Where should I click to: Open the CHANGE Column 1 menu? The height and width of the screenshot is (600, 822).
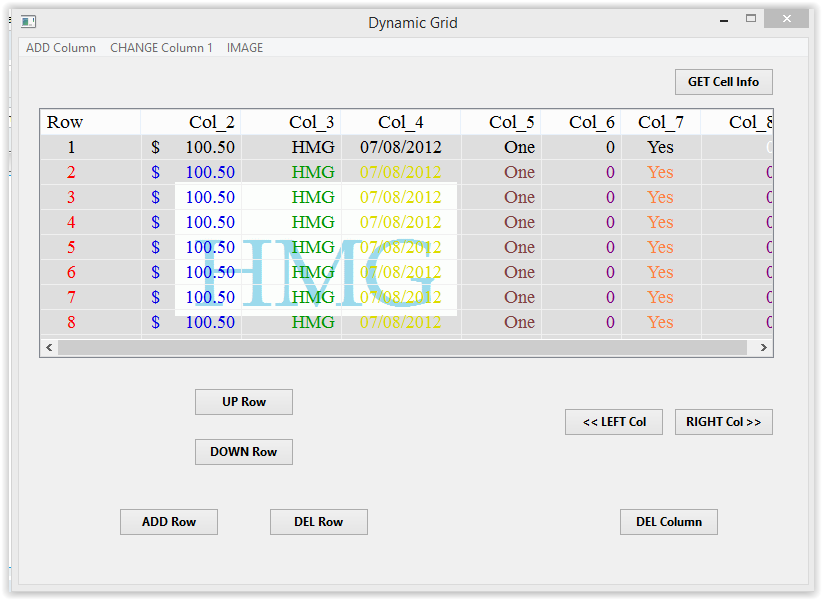click(161, 48)
